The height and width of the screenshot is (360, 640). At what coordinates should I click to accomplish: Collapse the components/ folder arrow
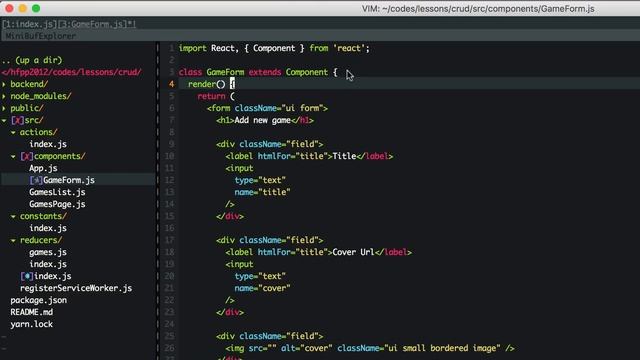[x=13, y=156]
